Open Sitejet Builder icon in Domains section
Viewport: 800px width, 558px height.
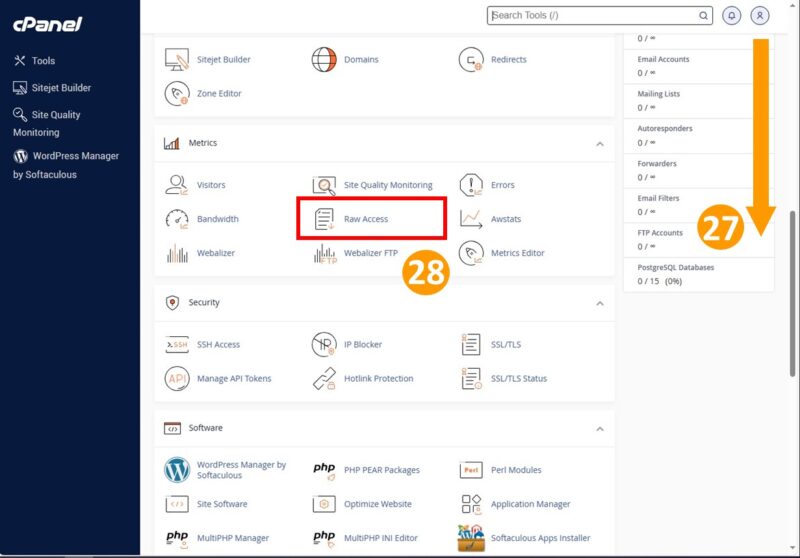[177, 60]
